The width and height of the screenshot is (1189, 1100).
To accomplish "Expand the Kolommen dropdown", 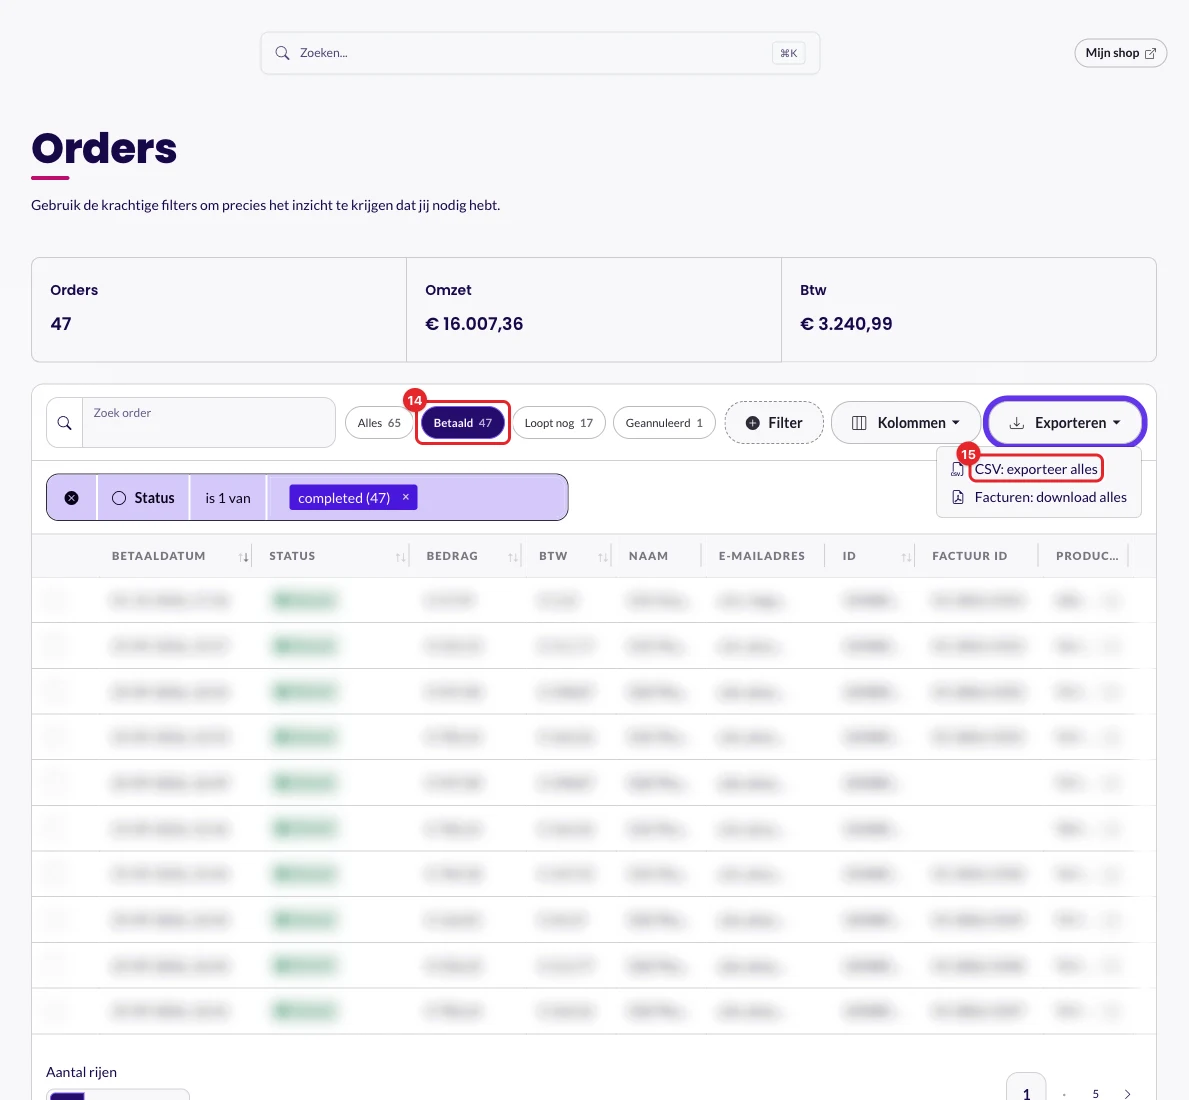I will (x=906, y=423).
